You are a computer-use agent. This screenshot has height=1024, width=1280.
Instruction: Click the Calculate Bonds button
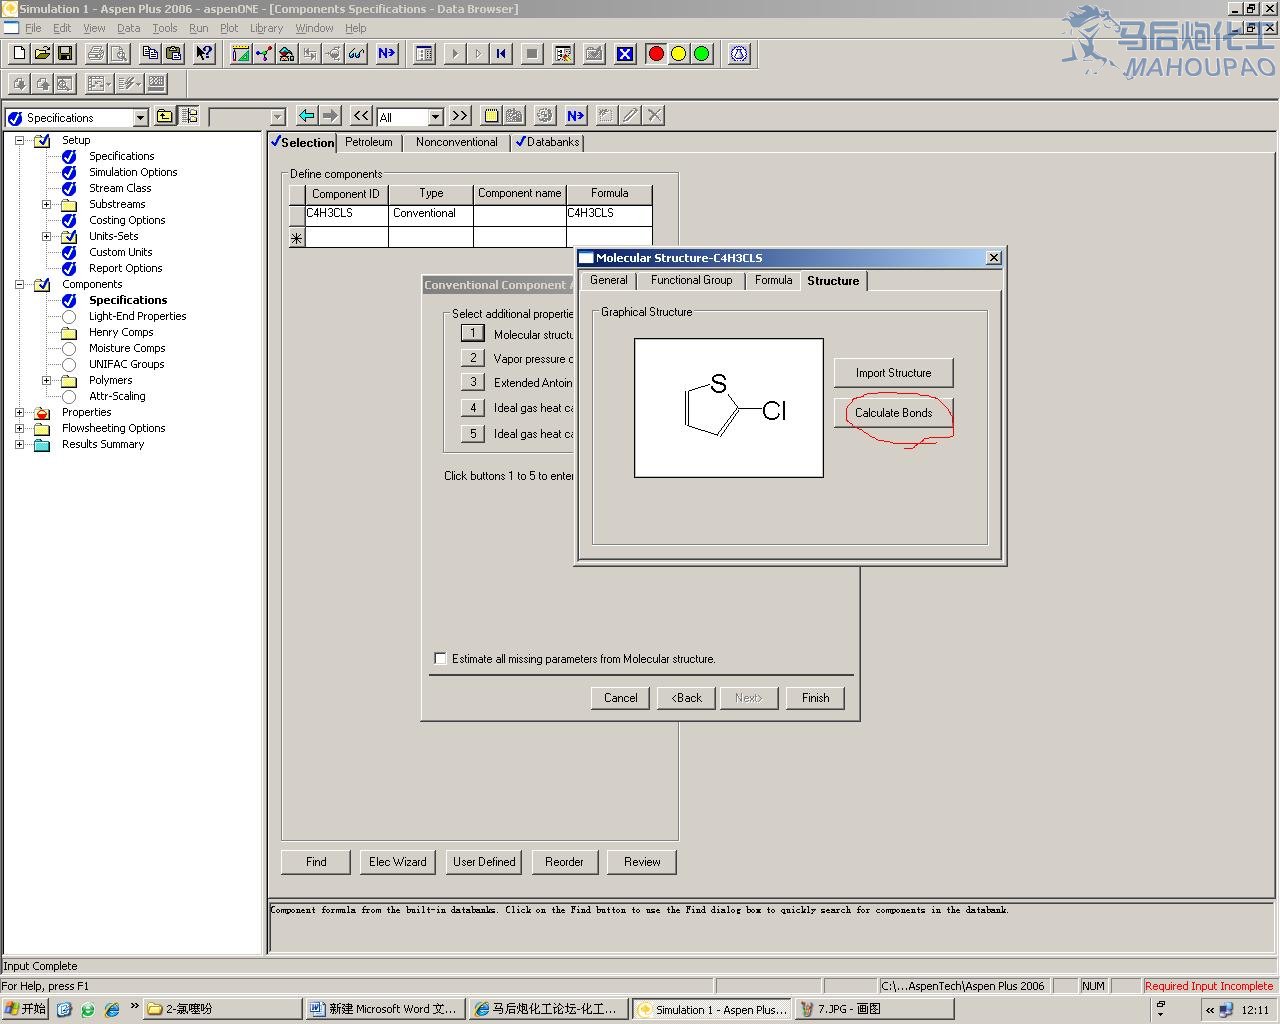893,413
